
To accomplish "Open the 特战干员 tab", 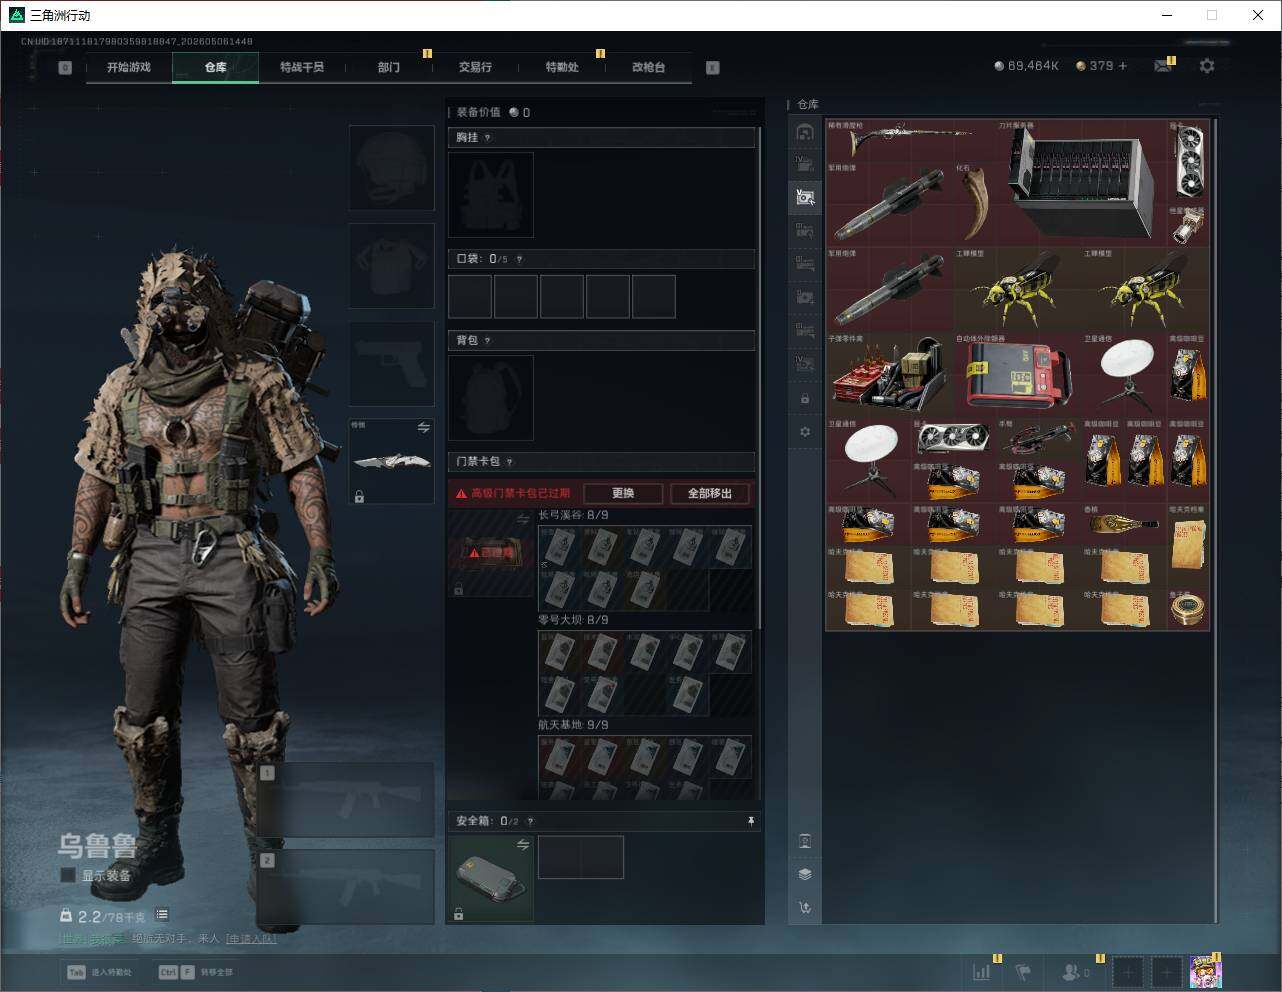I will click(x=302, y=67).
